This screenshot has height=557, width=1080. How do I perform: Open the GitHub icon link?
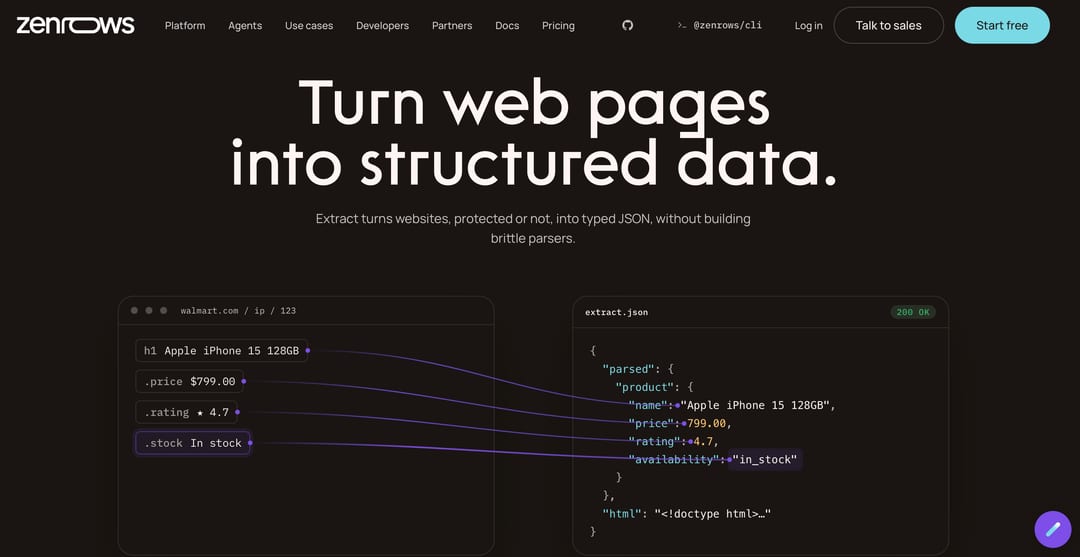pos(627,25)
